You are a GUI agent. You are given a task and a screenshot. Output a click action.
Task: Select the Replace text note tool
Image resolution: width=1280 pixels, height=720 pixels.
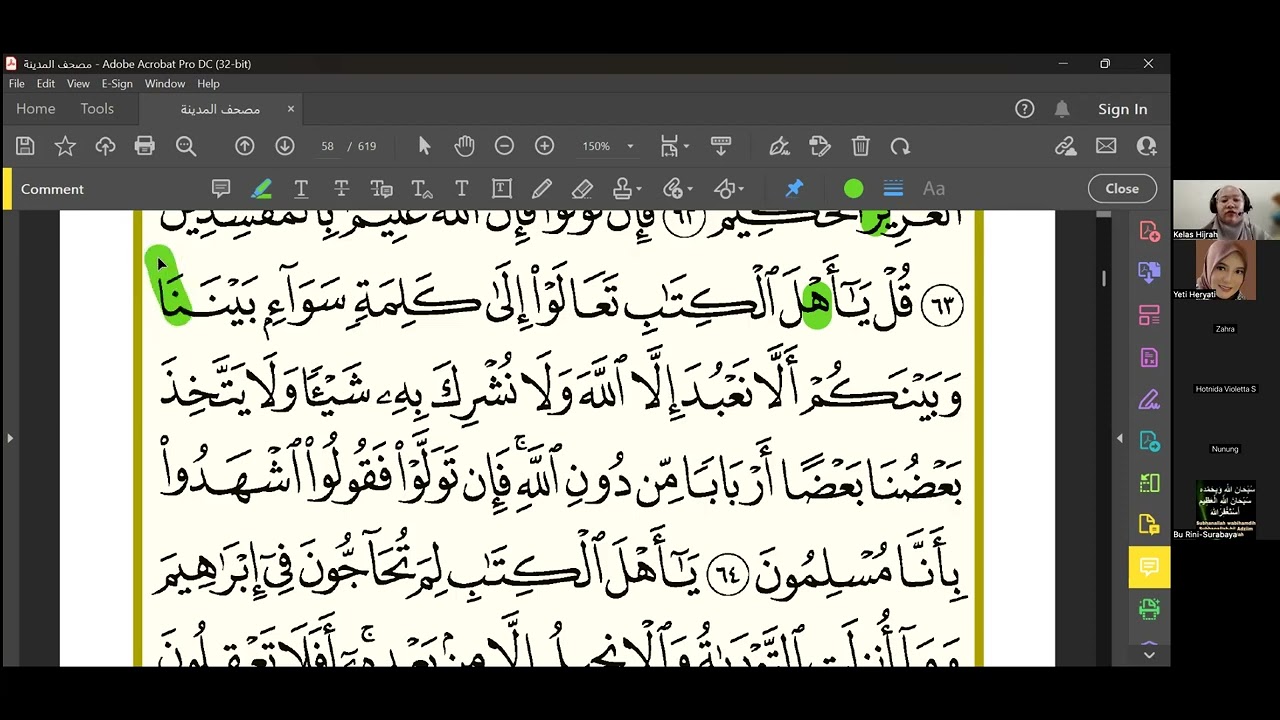(381, 188)
